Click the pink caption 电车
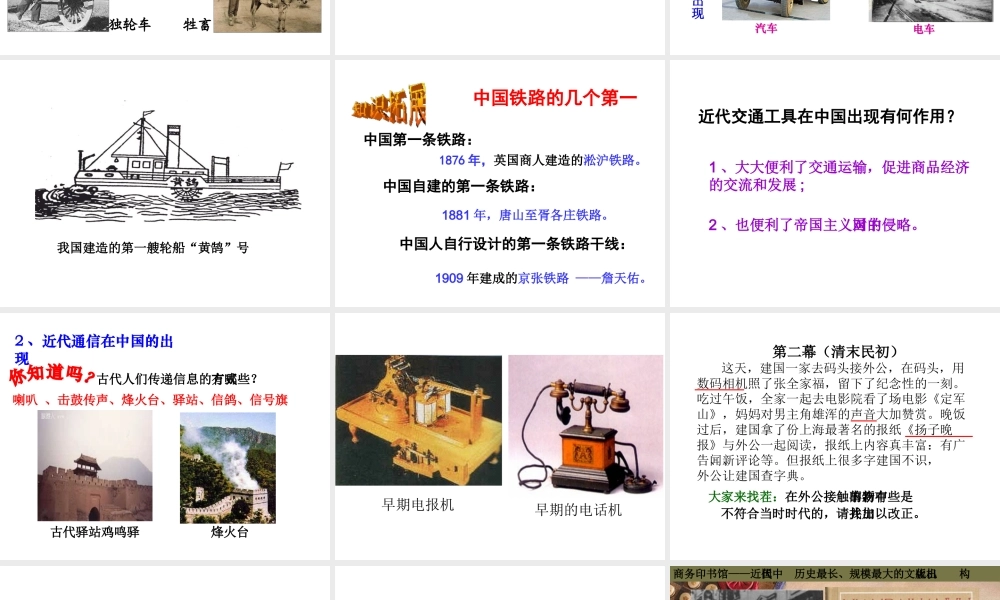 [x=923, y=29]
